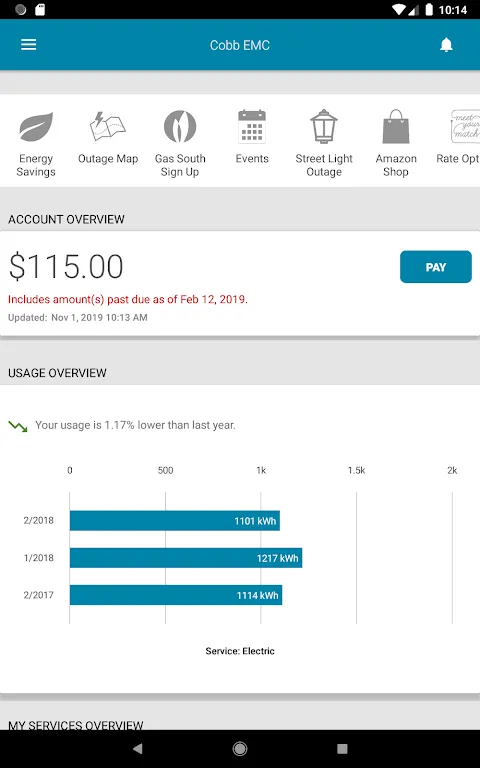Open Energy Savings leaf icon
The height and width of the screenshot is (768, 480).
[x=36, y=127]
